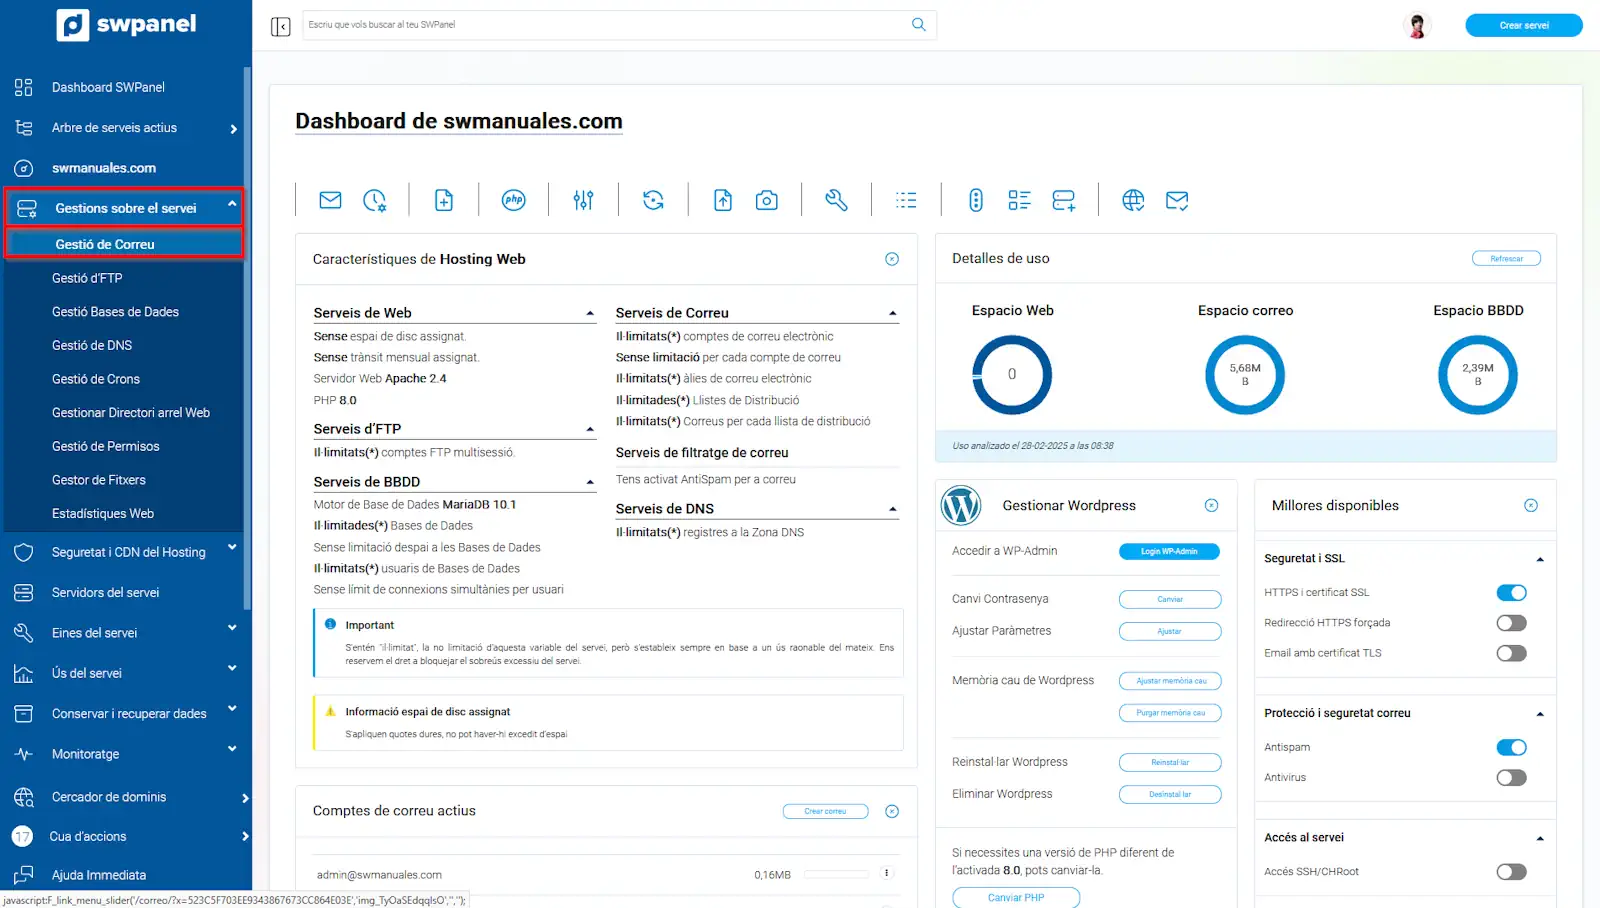The height and width of the screenshot is (908, 1600).
Task: Enable Redirecció HTTPS forçada toggle
Action: 1511,623
